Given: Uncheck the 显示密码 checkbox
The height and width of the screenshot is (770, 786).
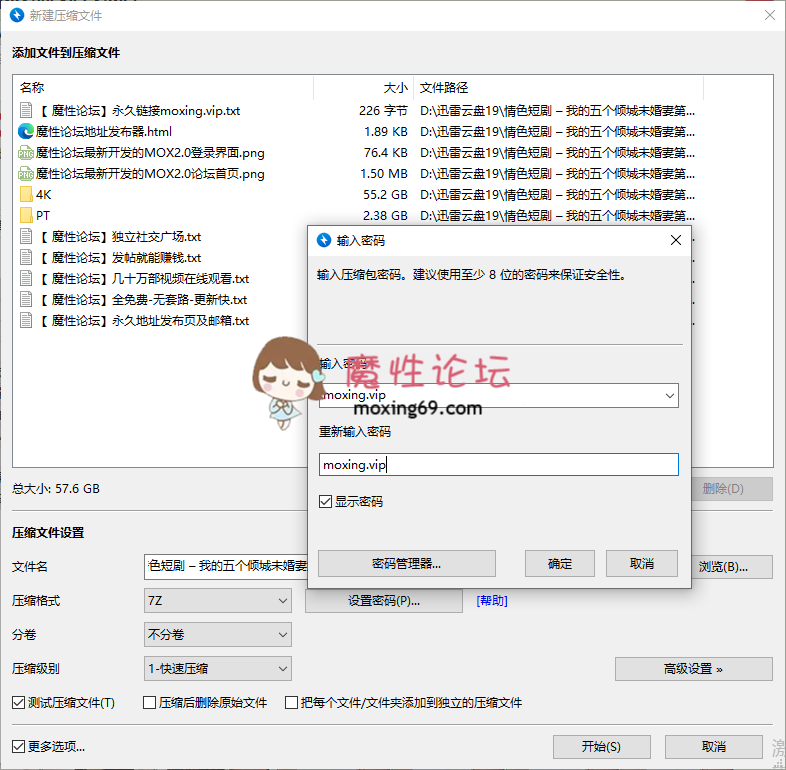Looking at the screenshot, I should coord(325,501).
